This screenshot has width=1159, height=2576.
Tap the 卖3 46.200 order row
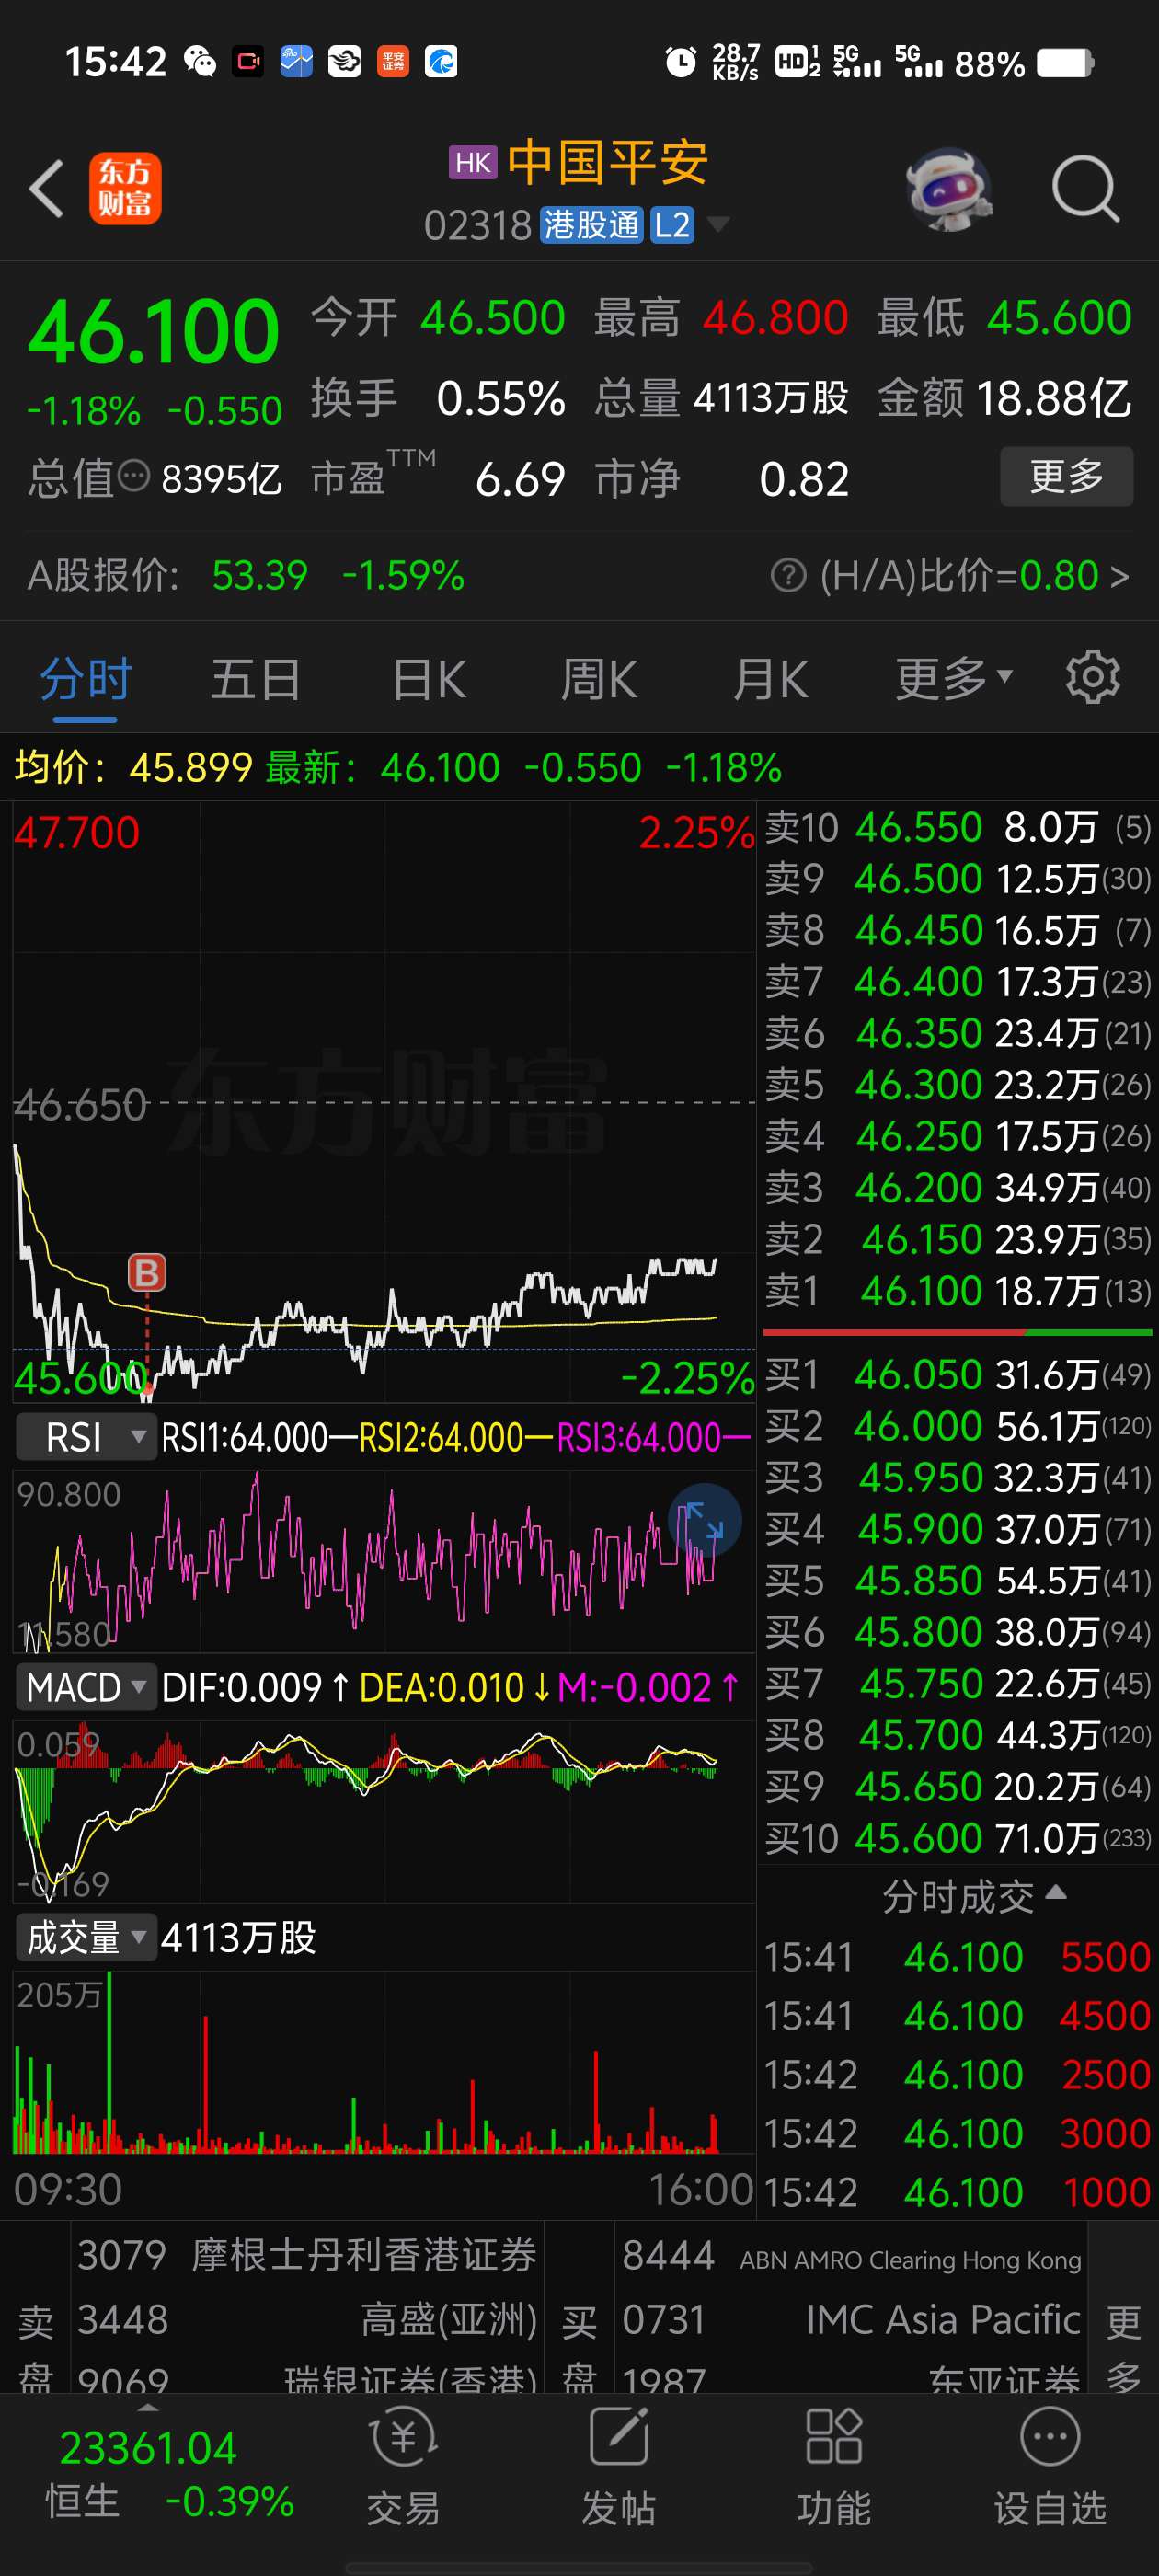coord(957,1187)
